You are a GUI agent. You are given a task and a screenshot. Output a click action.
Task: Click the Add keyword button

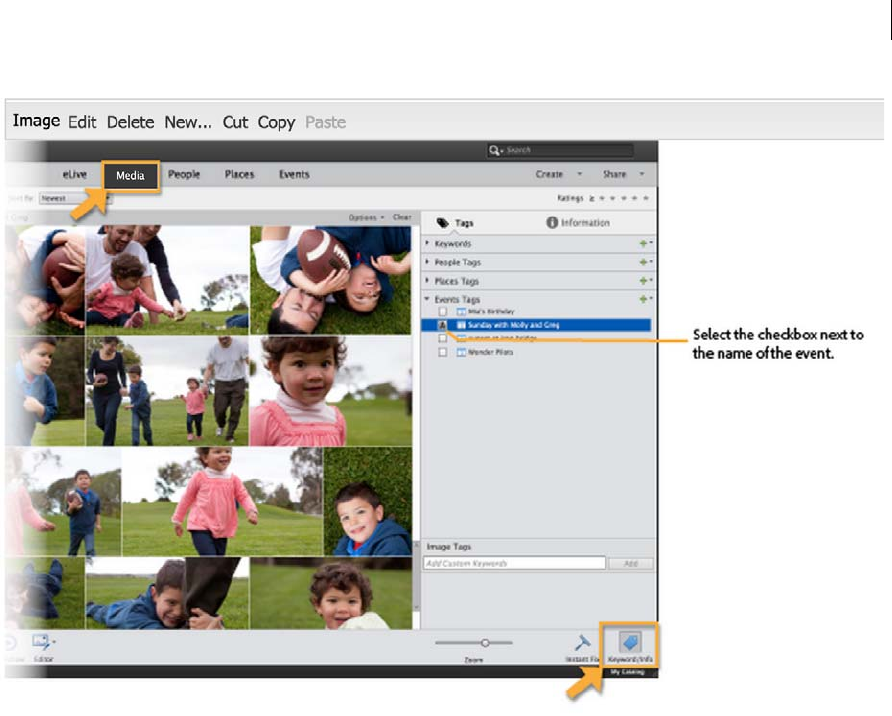pyautogui.click(x=631, y=564)
